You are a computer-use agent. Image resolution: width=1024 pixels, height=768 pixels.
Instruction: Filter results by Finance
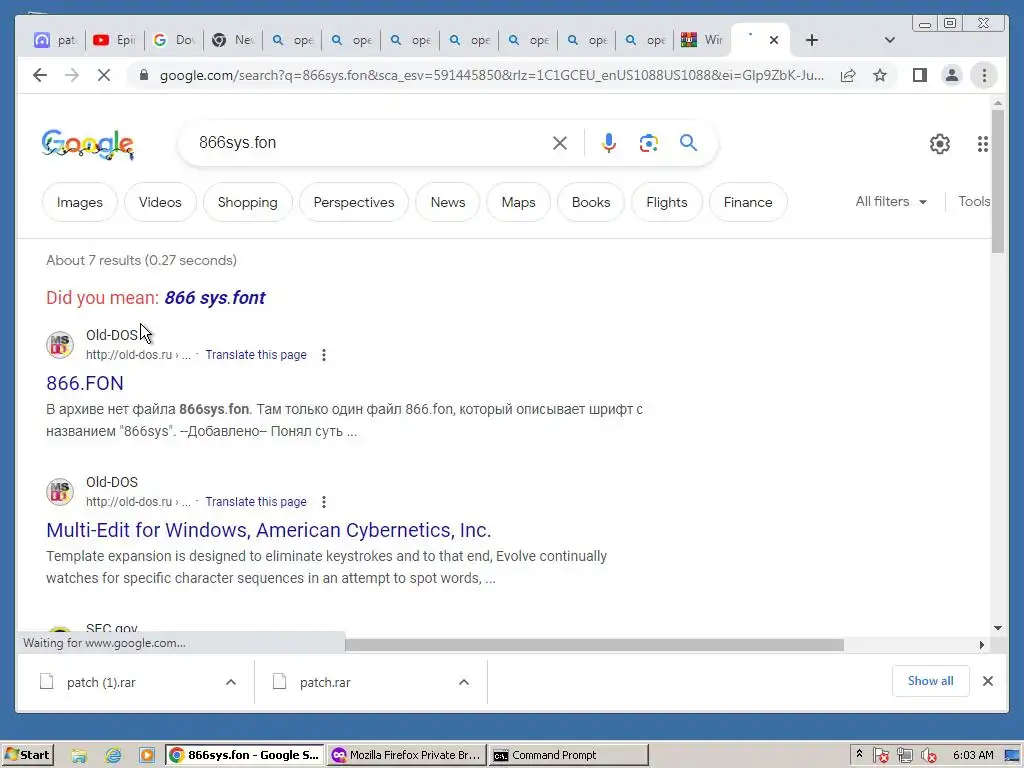(748, 202)
